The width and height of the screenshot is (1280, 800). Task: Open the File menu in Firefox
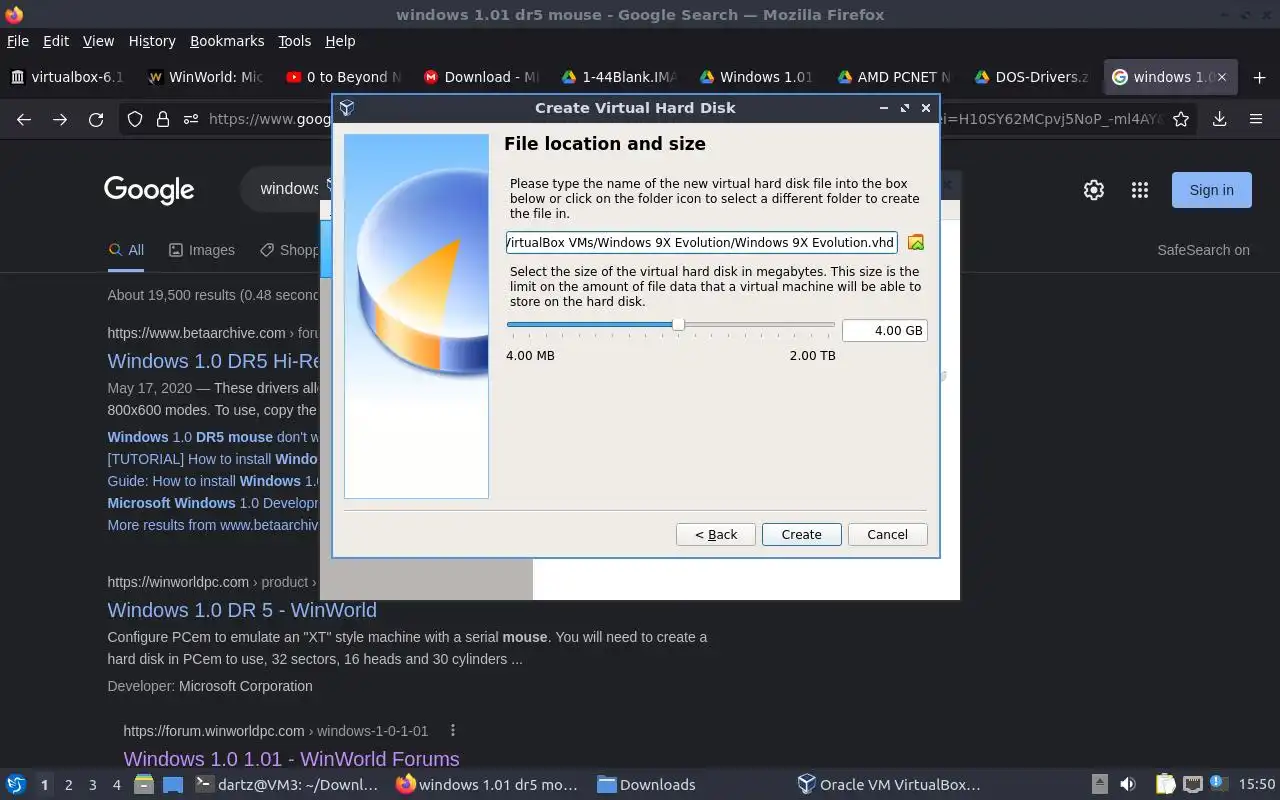pos(18,41)
